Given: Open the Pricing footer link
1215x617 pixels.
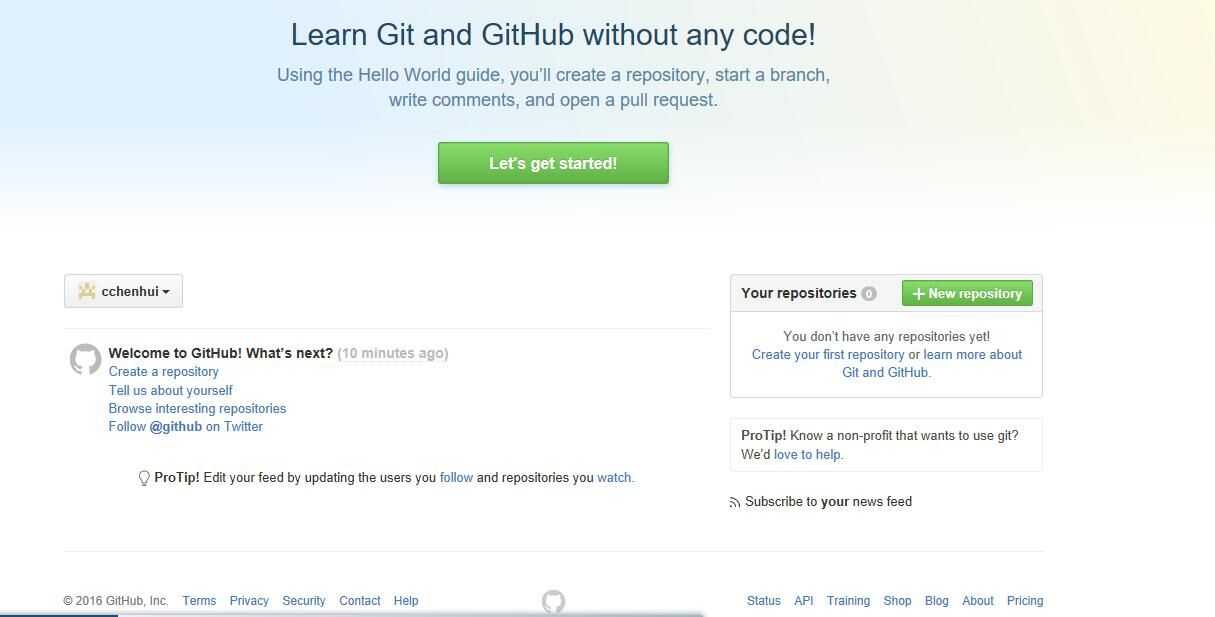Looking at the screenshot, I should point(1025,601).
